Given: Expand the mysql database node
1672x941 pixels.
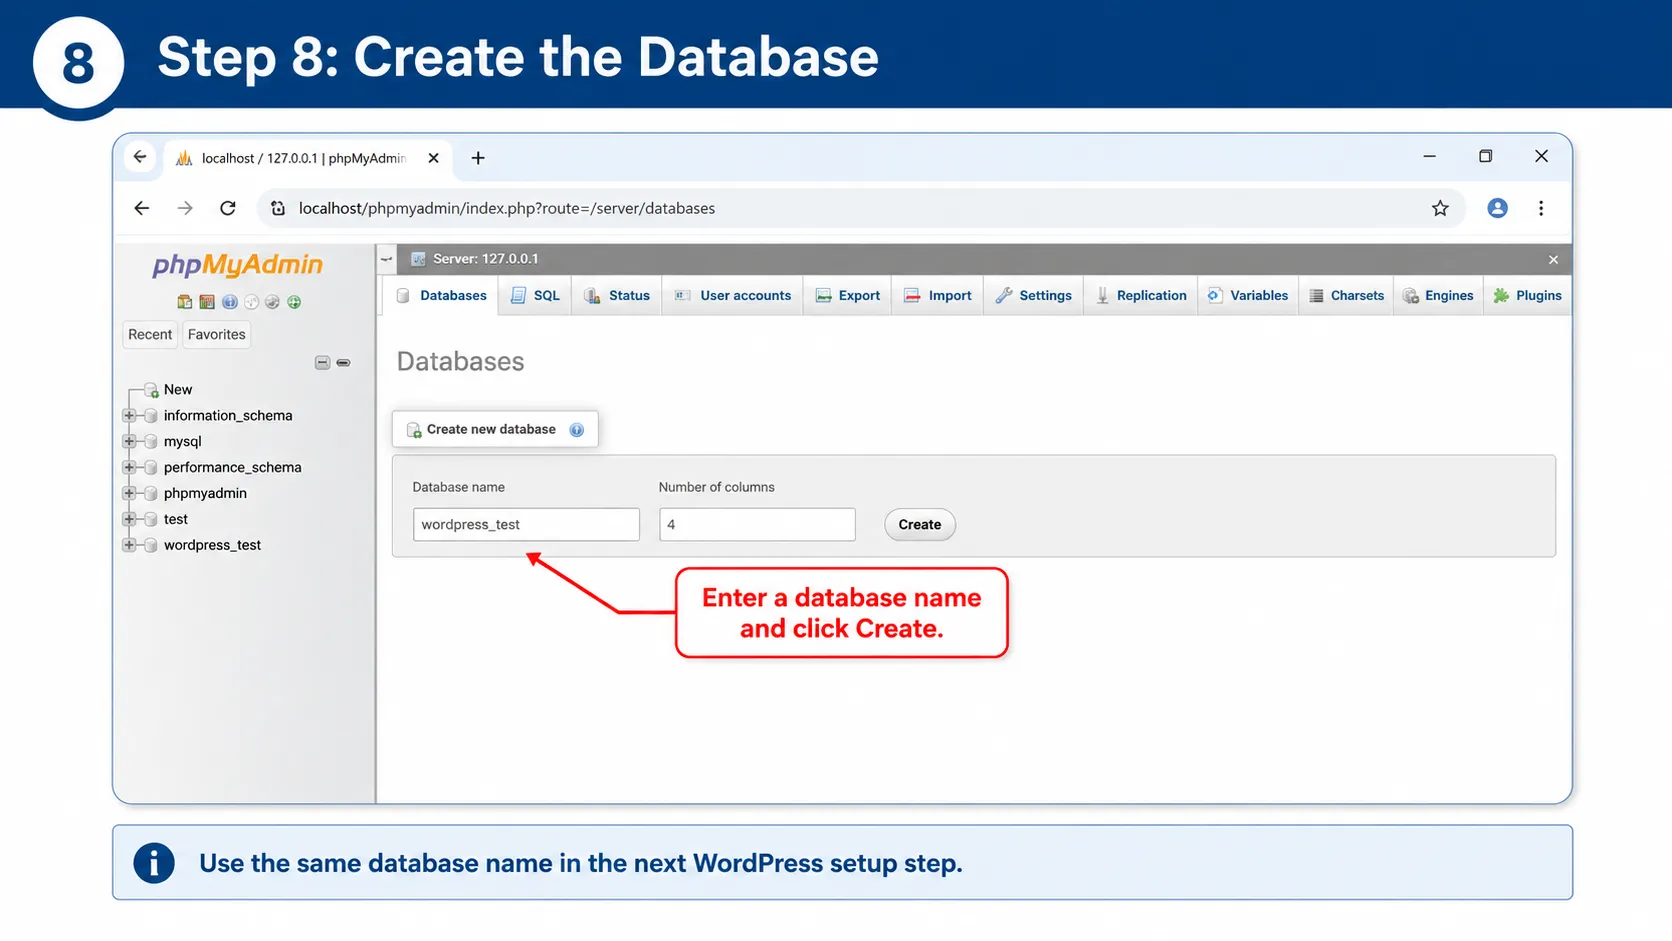Looking at the screenshot, I should 129,442.
